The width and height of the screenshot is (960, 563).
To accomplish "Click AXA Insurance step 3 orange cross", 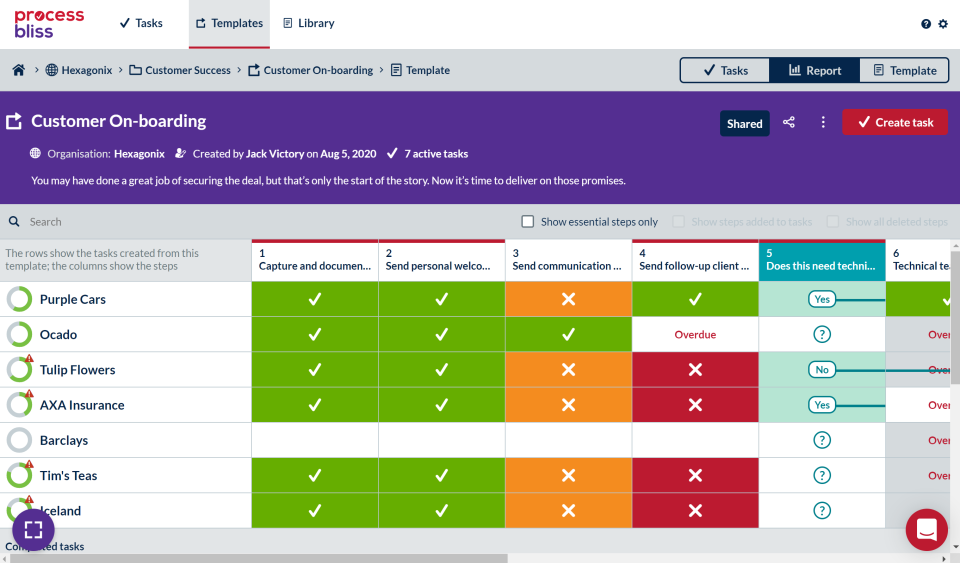I will tap(568, 405).
